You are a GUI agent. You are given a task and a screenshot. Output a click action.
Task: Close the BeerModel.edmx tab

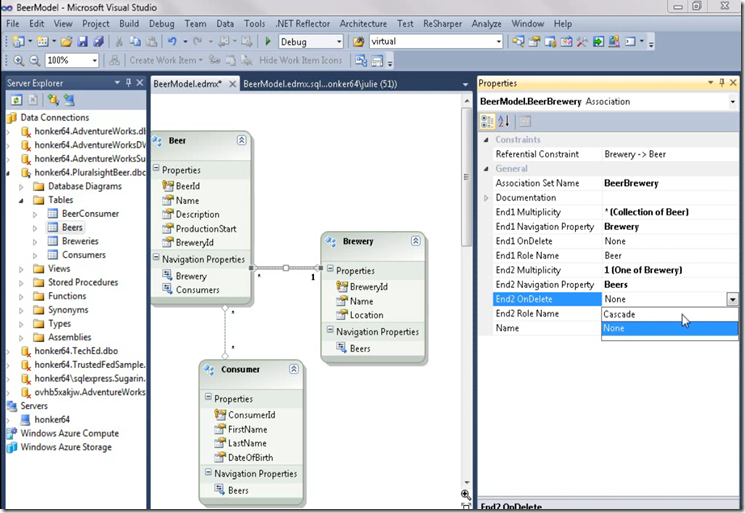232,84
